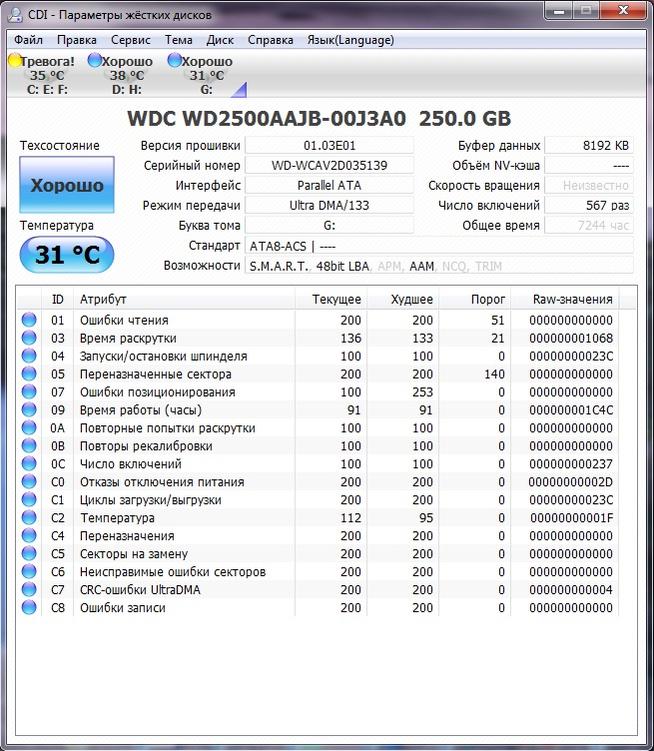Click the 8192 KB buffer size field

click(589, 146)
